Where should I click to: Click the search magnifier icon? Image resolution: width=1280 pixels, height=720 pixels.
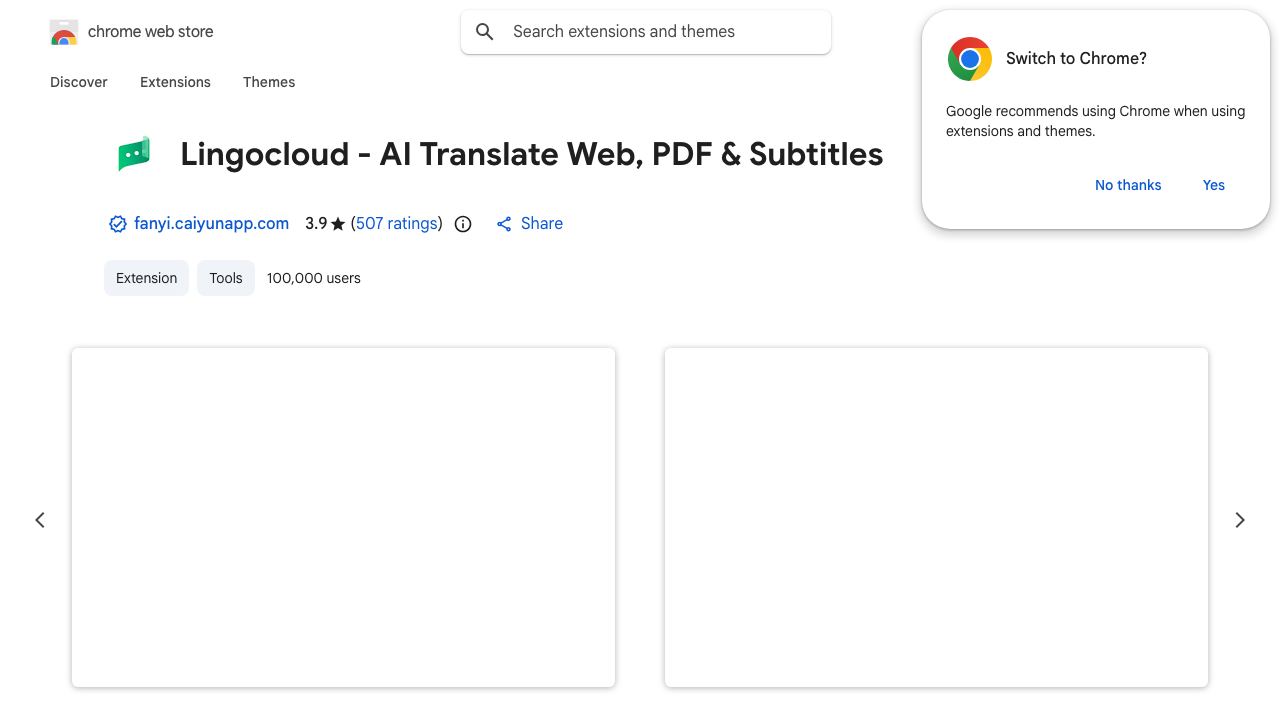click(x=485, y=32)
